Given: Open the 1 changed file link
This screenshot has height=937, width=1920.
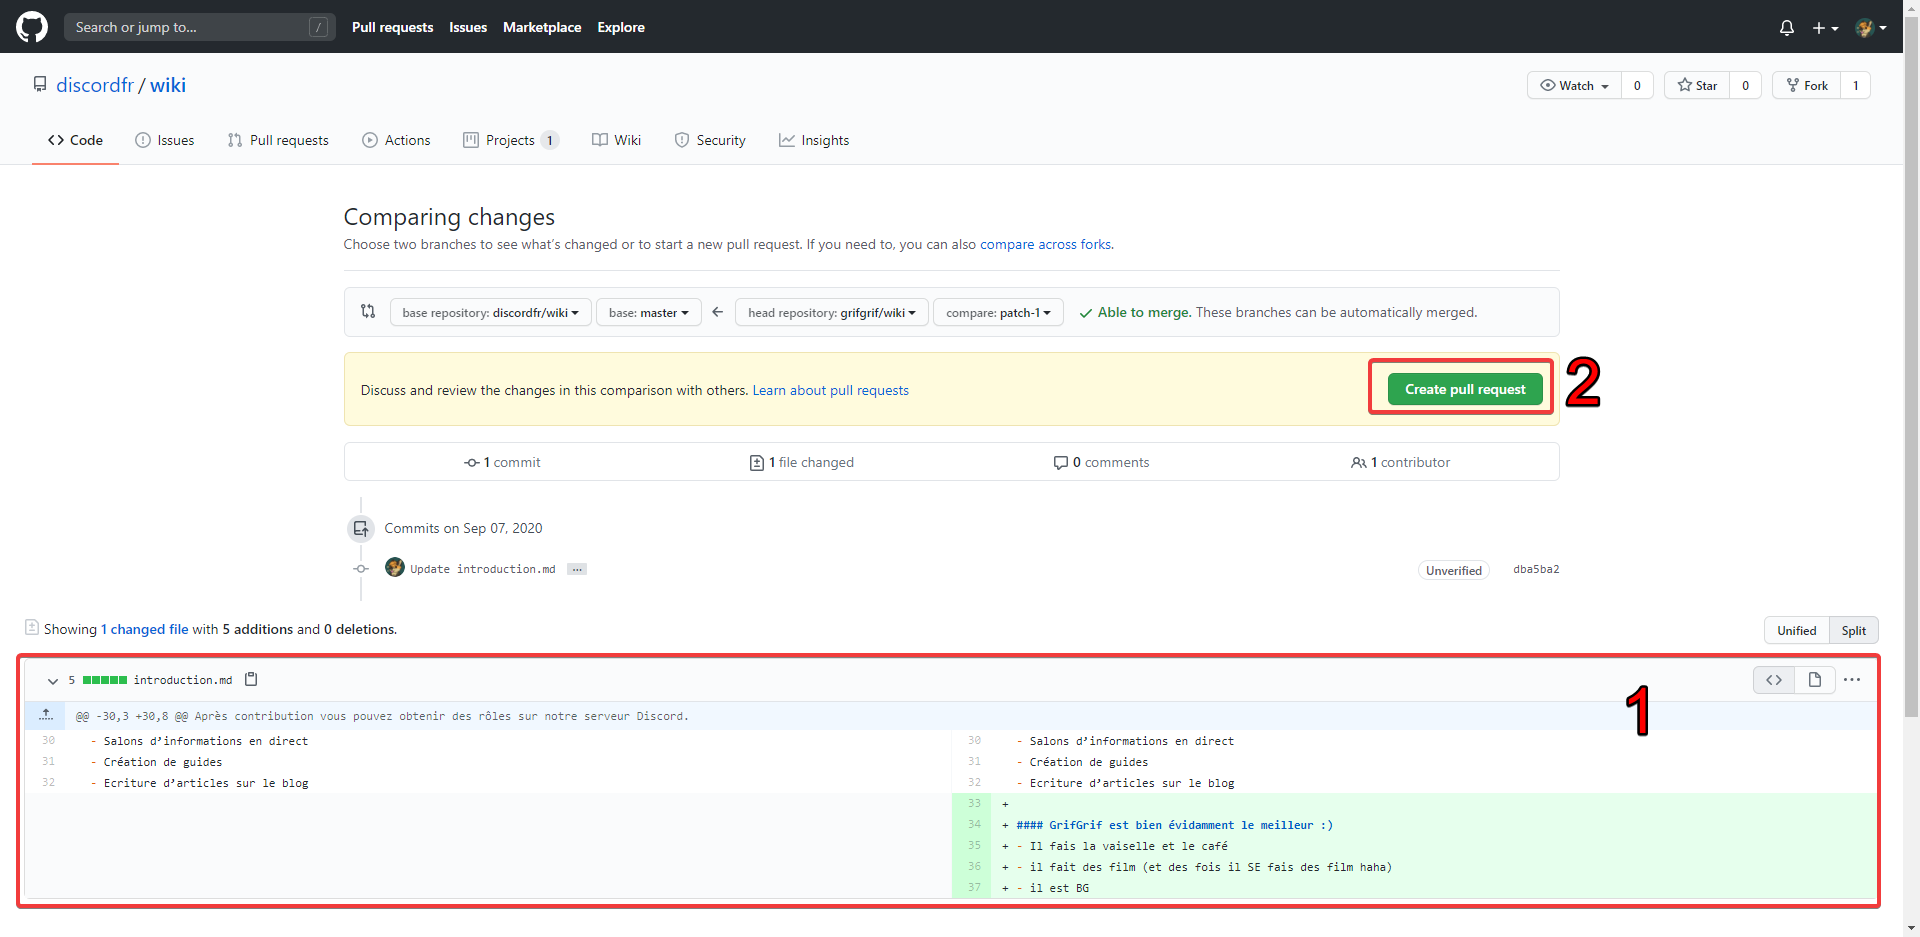Looking at the screenshot, I should click(144, 629).
